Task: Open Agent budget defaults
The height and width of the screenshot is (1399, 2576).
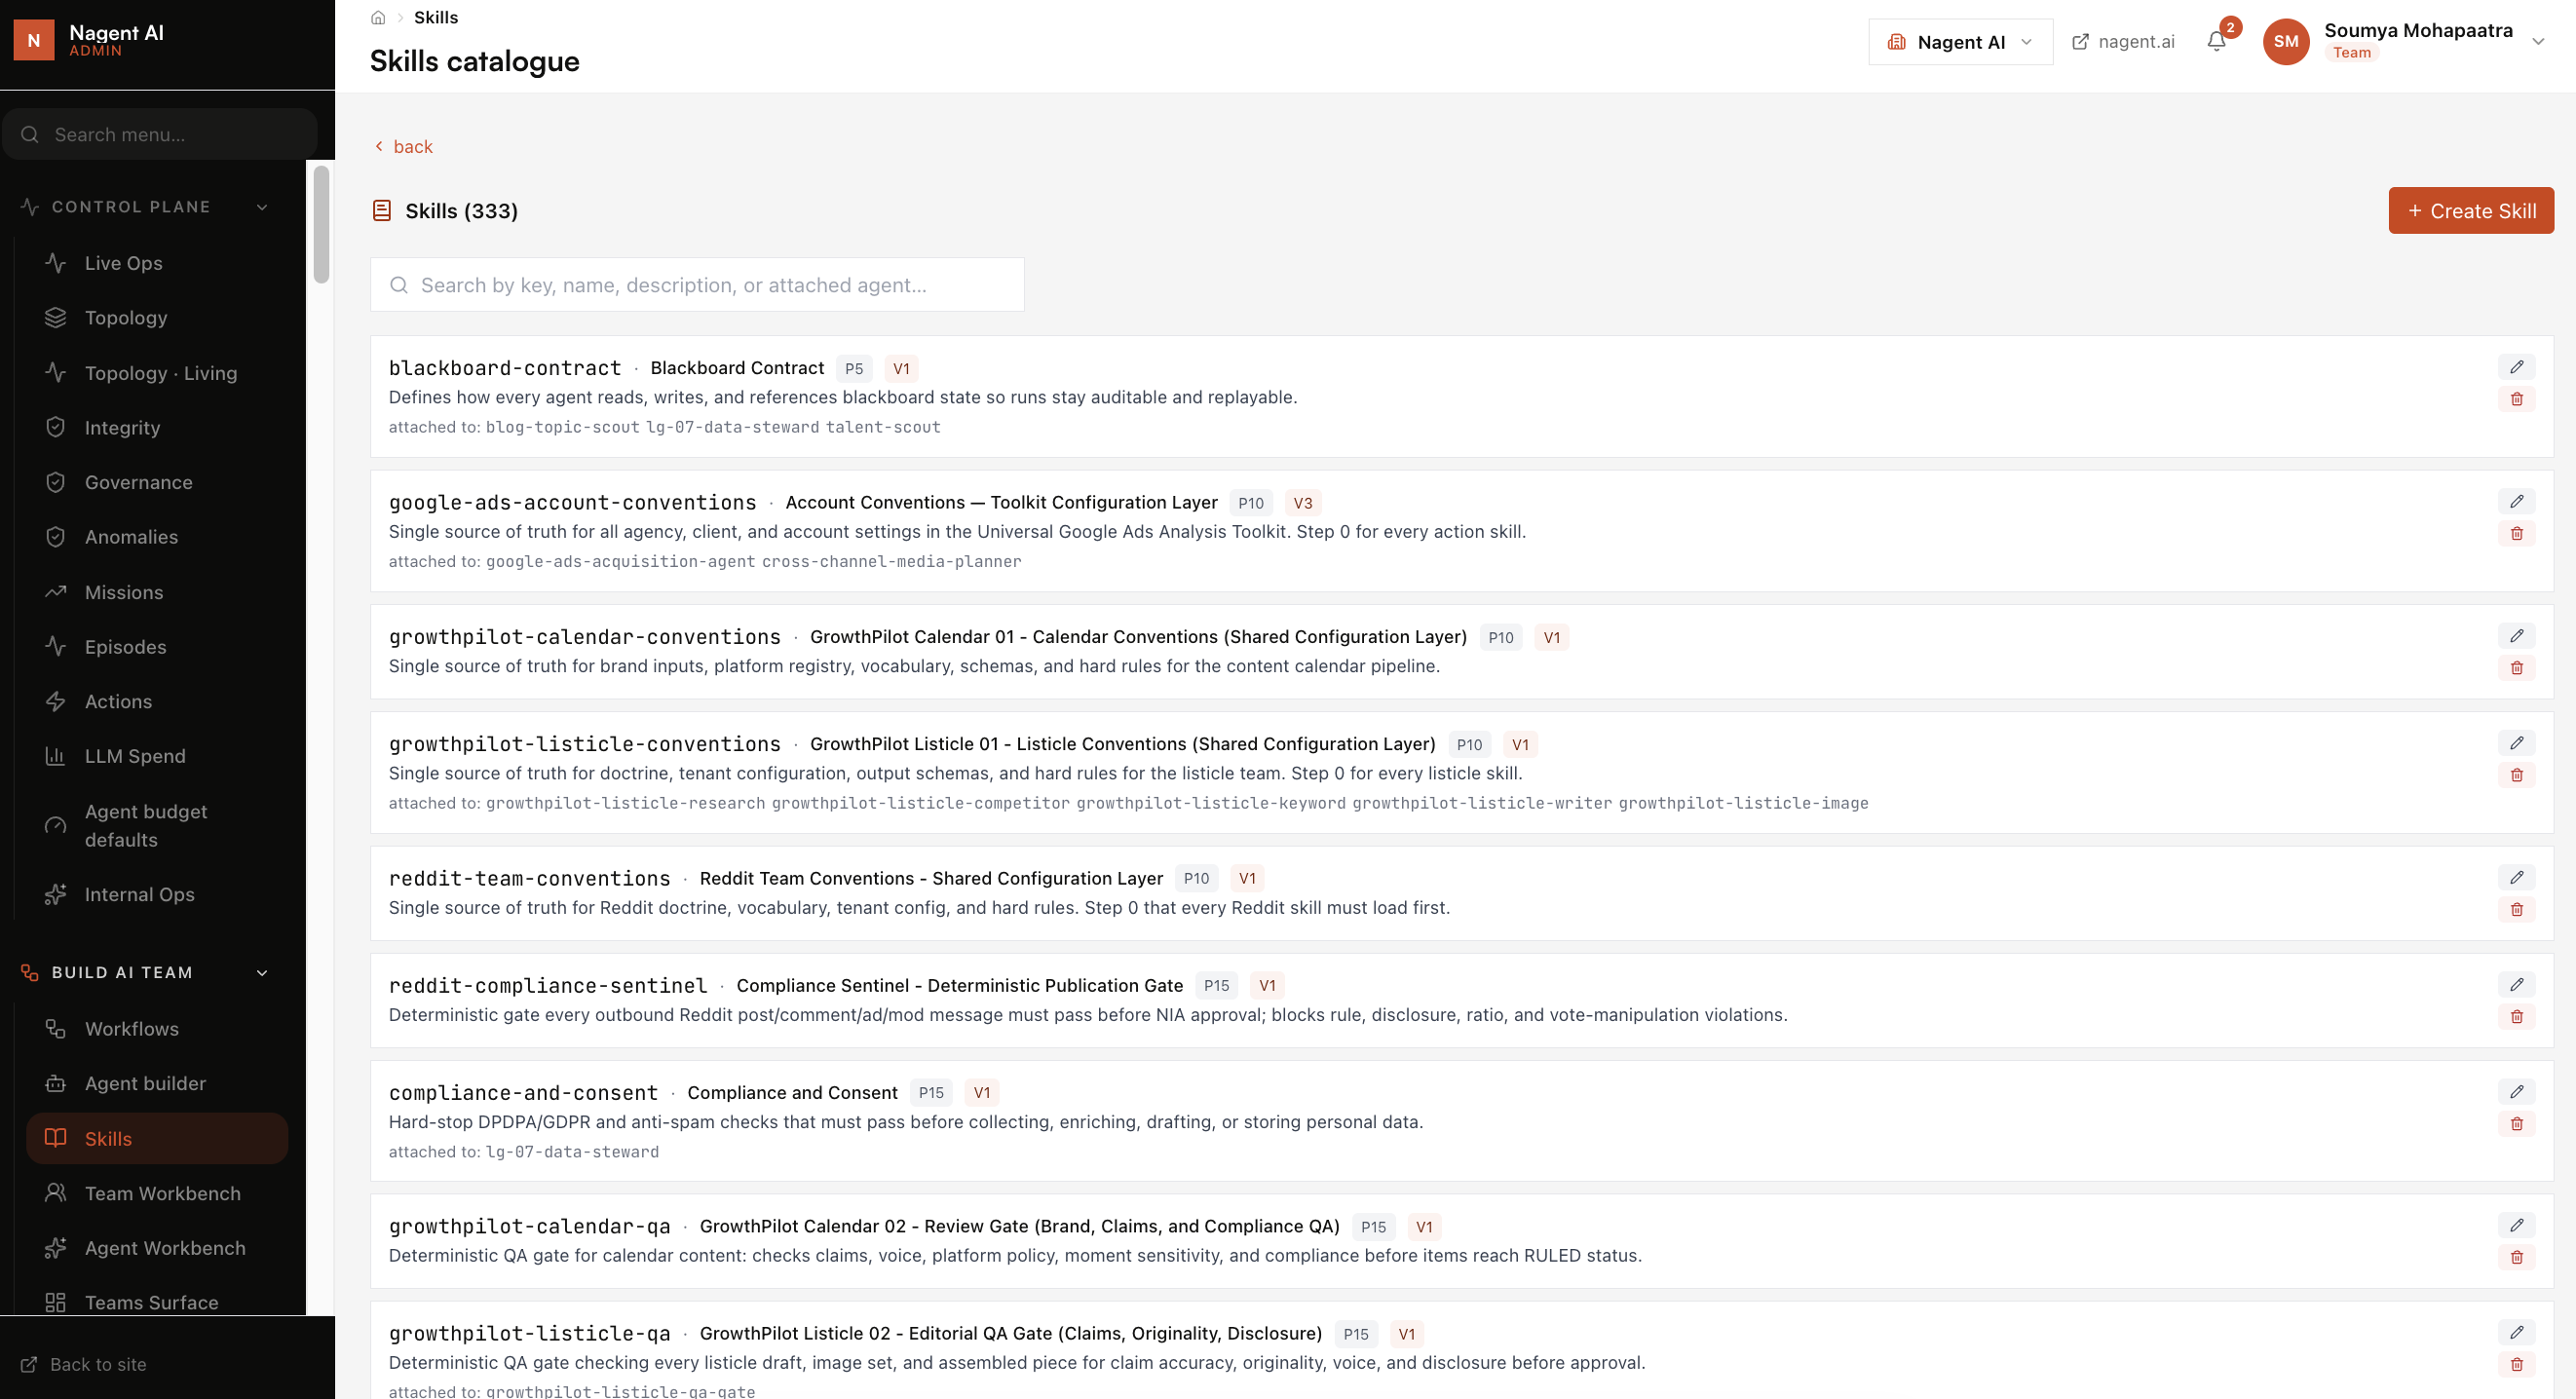Action: (x=157, y=825)
